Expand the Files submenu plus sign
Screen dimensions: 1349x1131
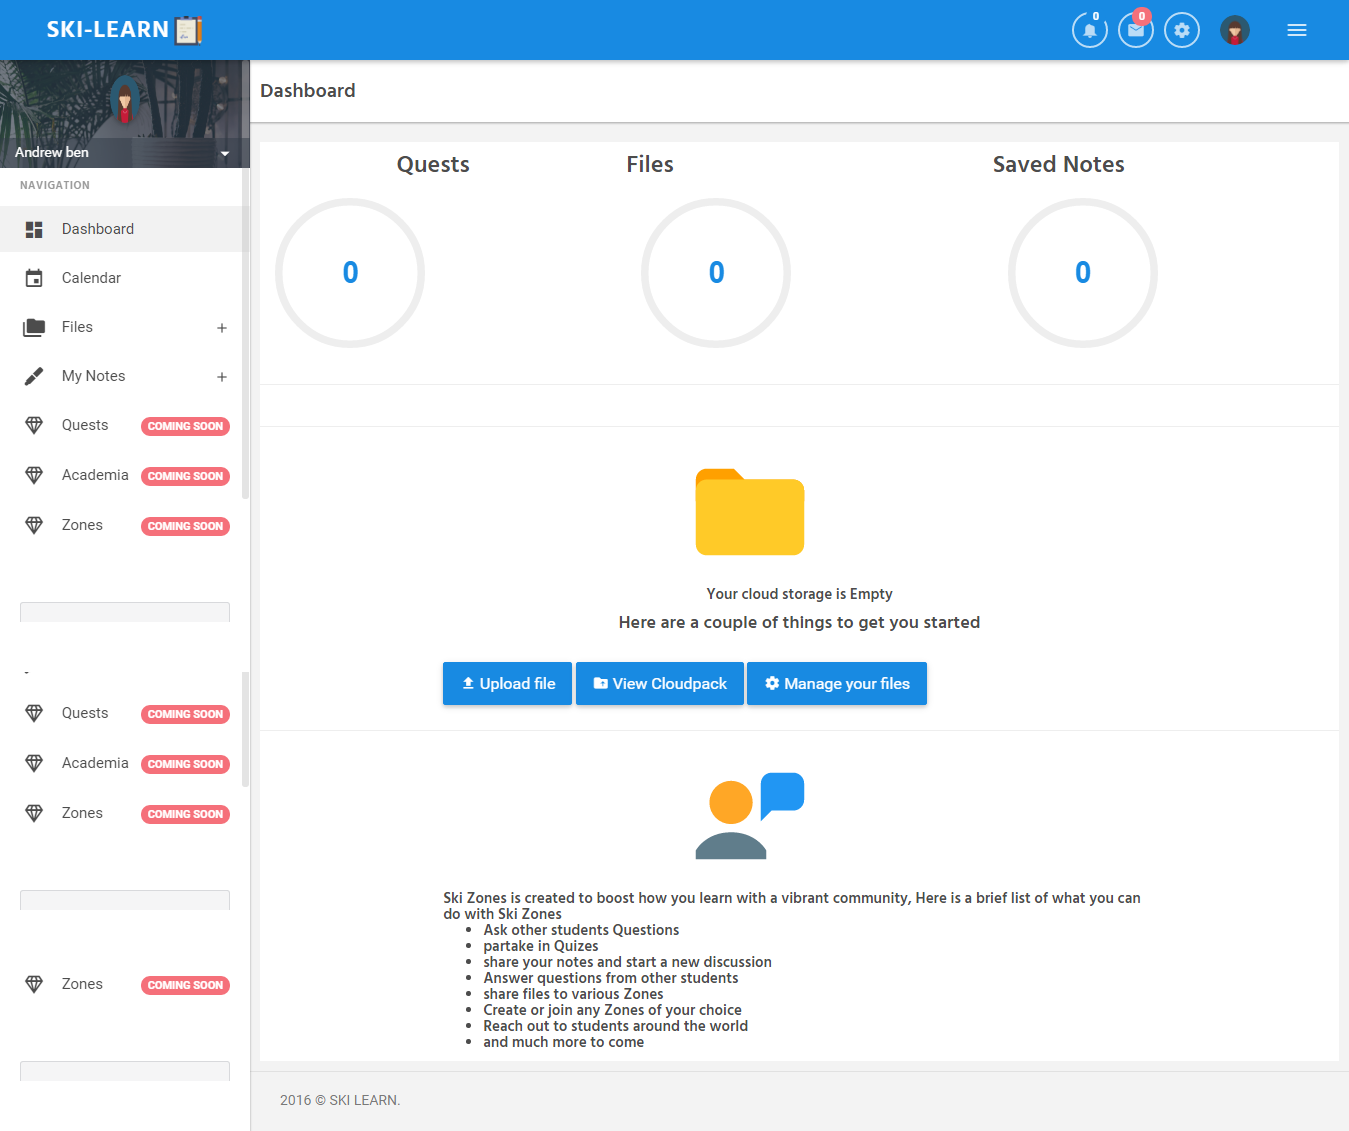[222, 328]
